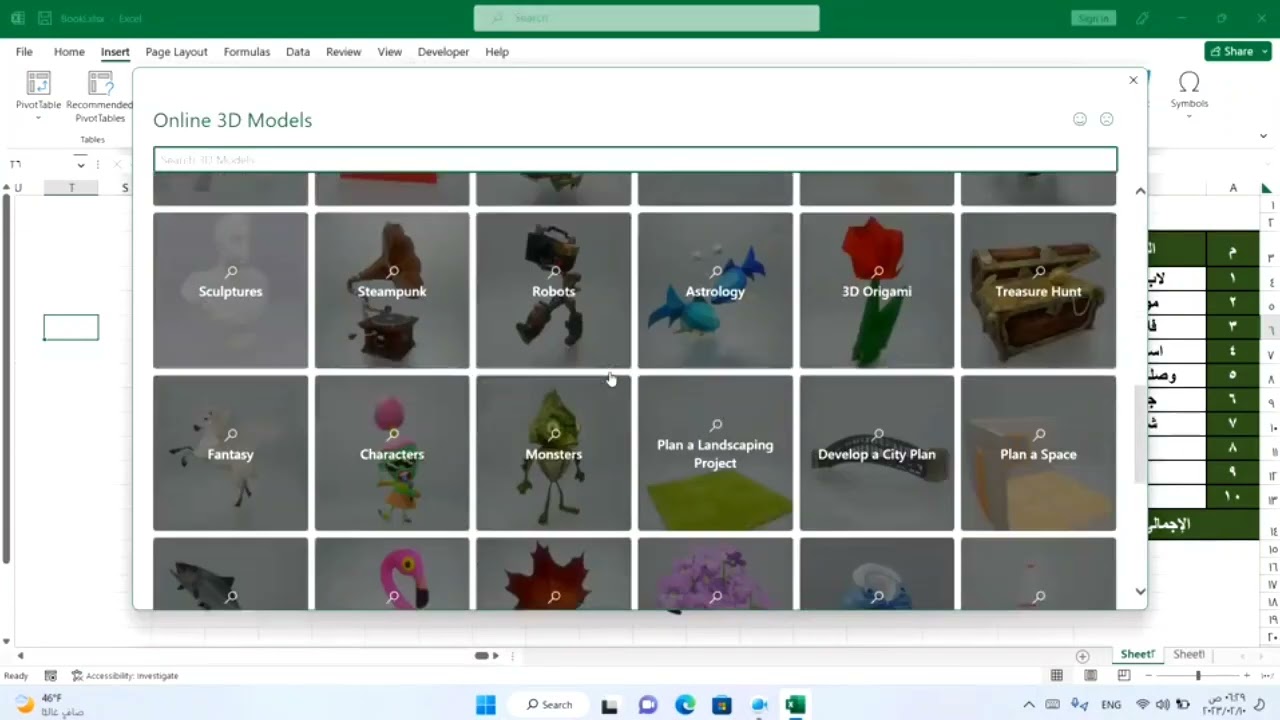1280x720 pixels.
Task: Open the File menu
Action: (x=24, y=52)
